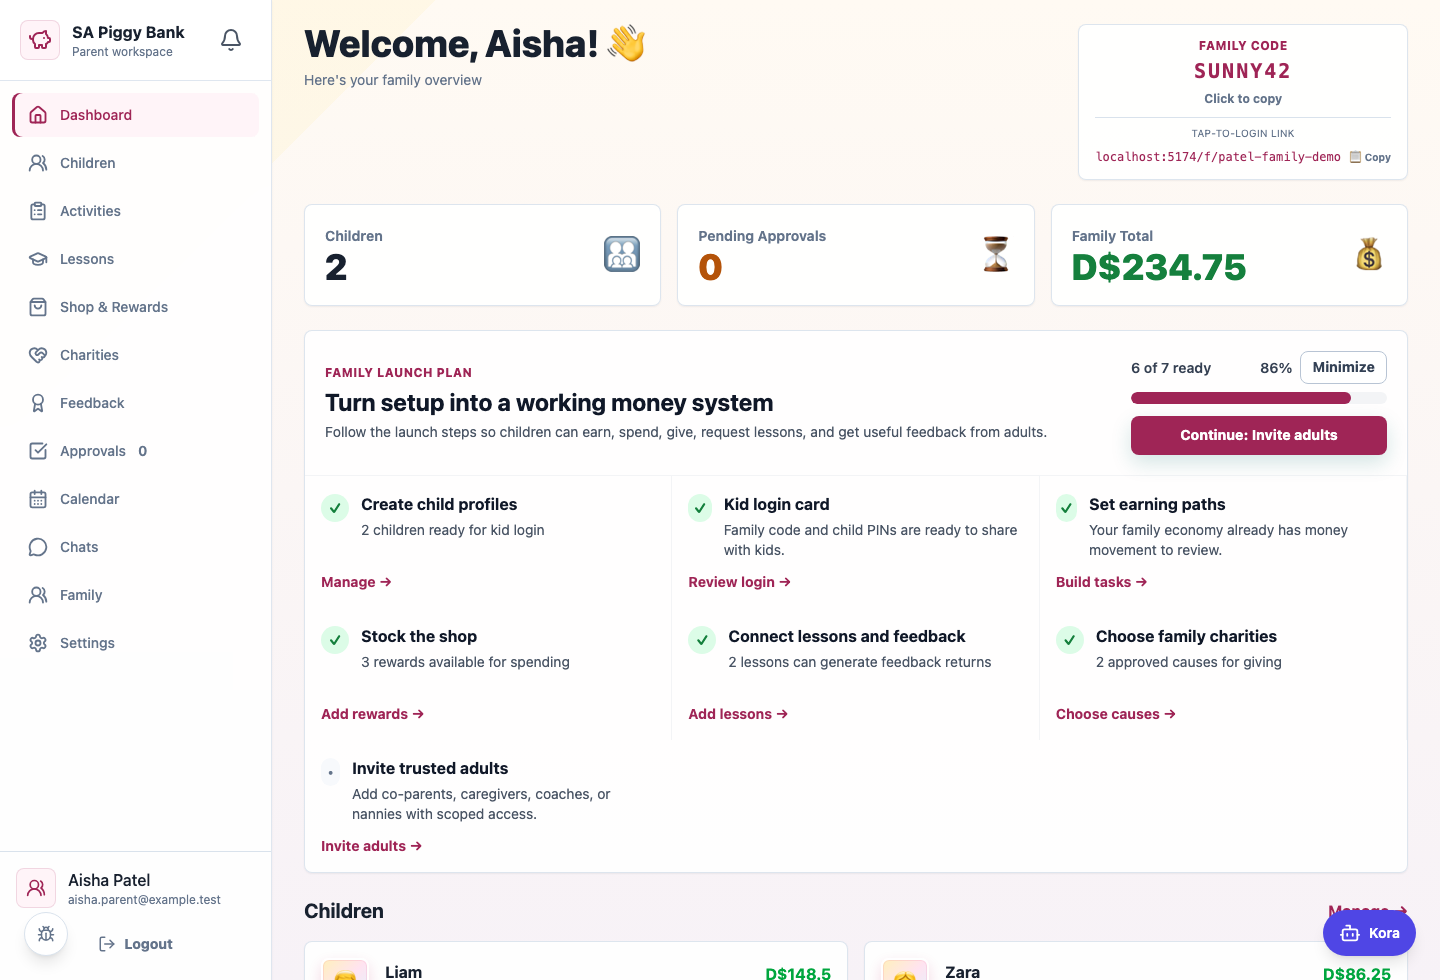The height and width of the screenshot is (980, 1440).
Task: Click the Settings gear icon
Action: click(x=38, y=643)
